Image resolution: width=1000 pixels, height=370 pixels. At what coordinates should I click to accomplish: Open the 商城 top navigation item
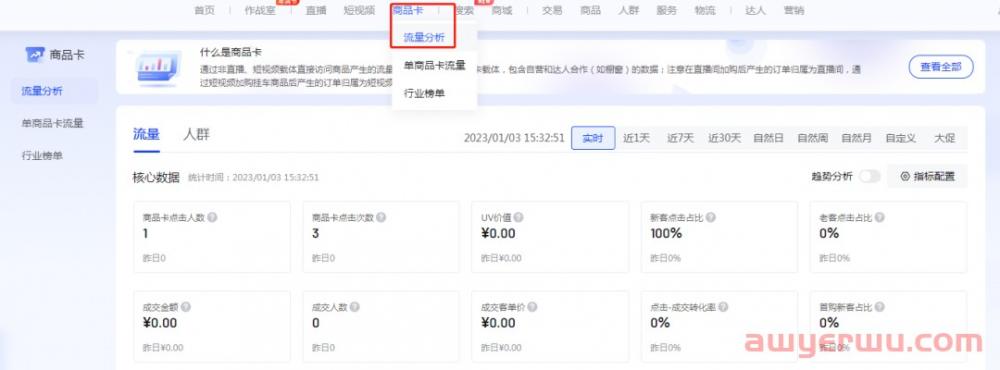click(502, 10)
